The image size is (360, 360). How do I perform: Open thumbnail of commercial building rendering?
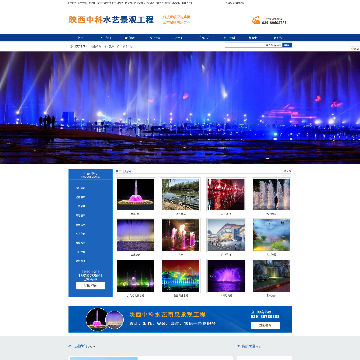[226, 235]
